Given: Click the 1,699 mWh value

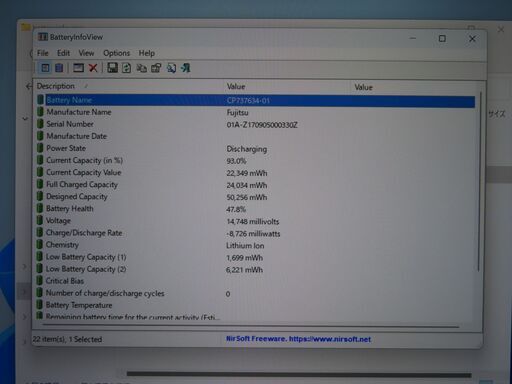Looking at the screenshot, I should tap(244, 258).
